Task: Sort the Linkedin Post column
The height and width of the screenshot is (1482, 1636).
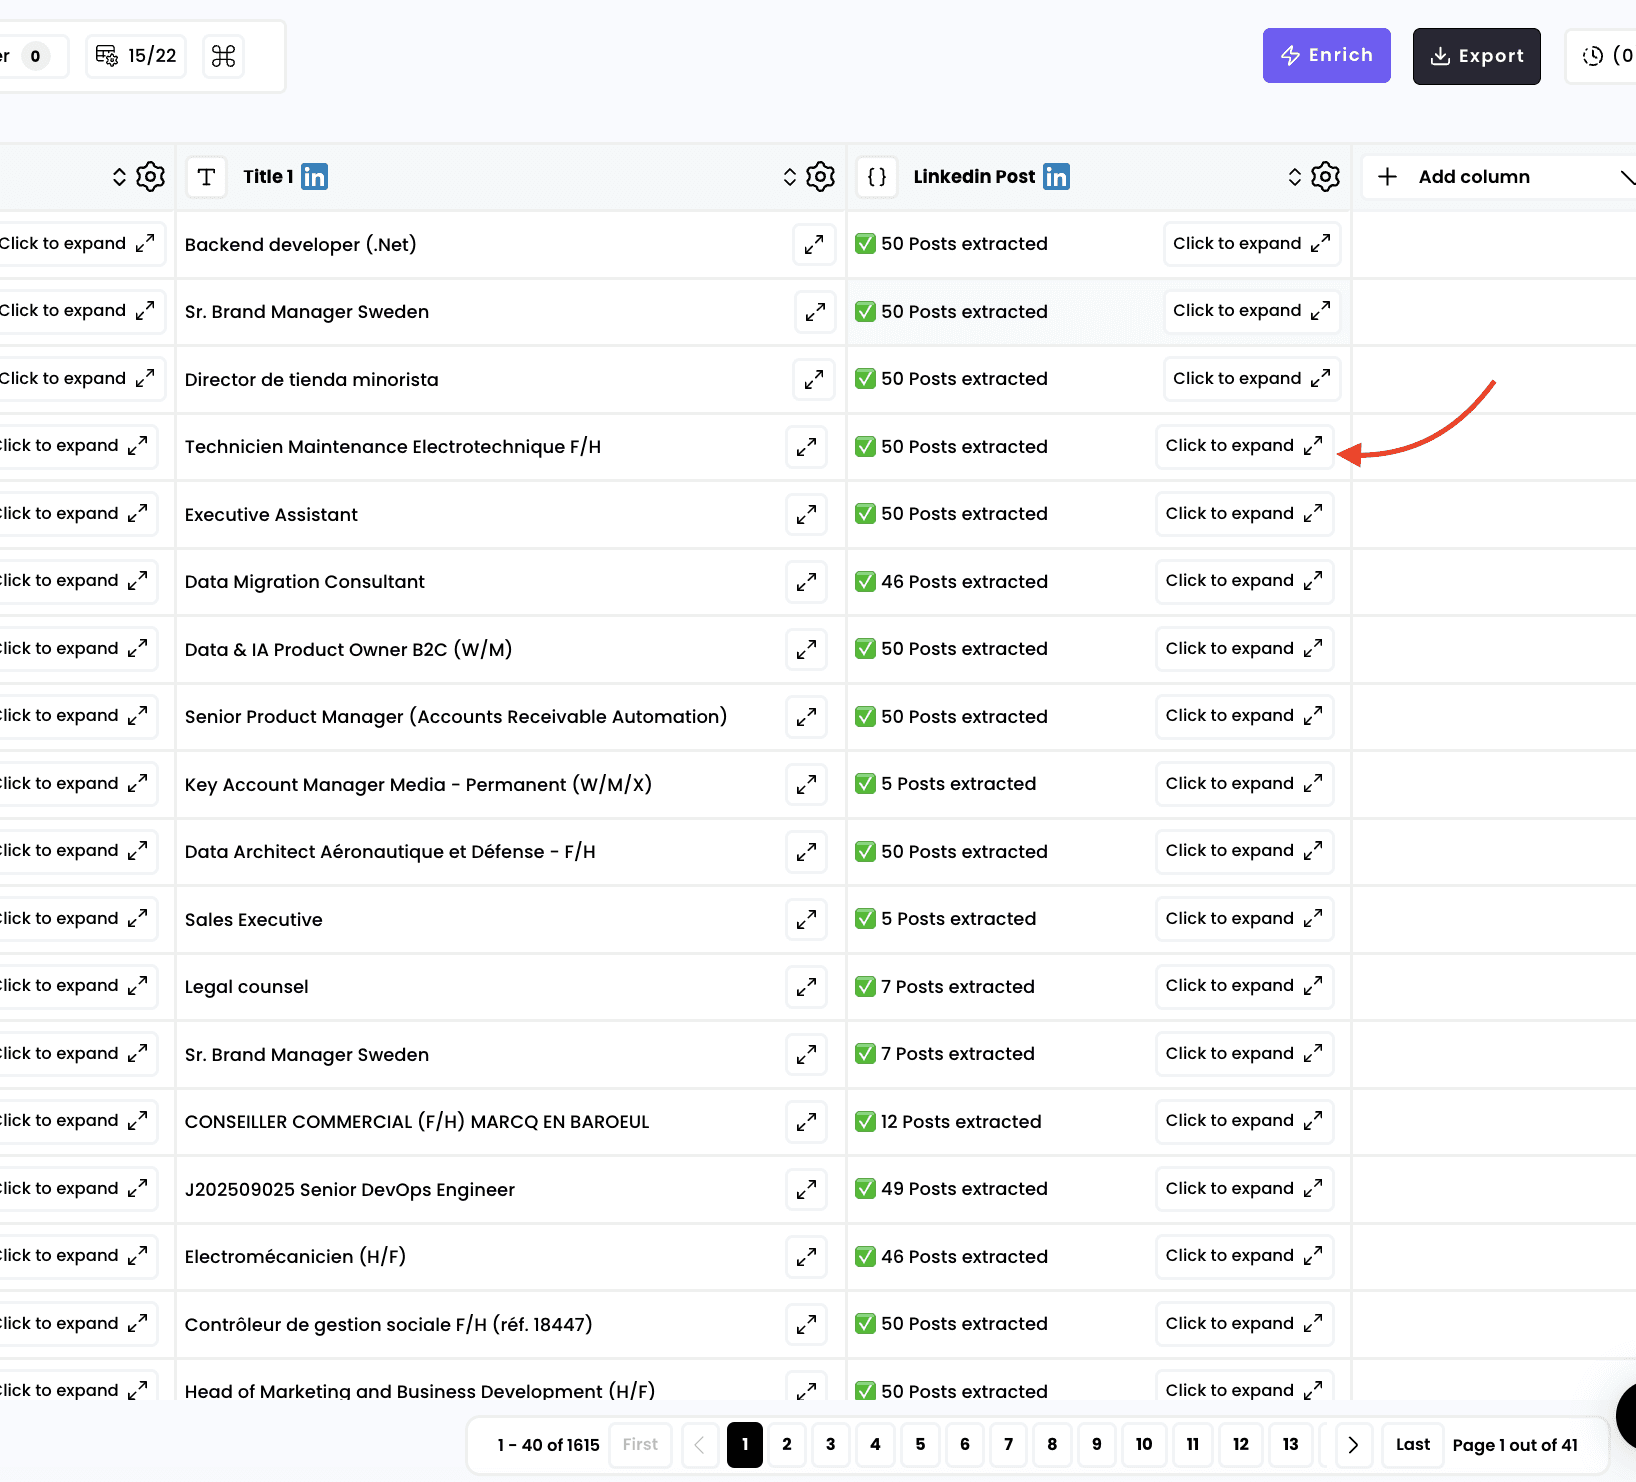Action: 1295,177
